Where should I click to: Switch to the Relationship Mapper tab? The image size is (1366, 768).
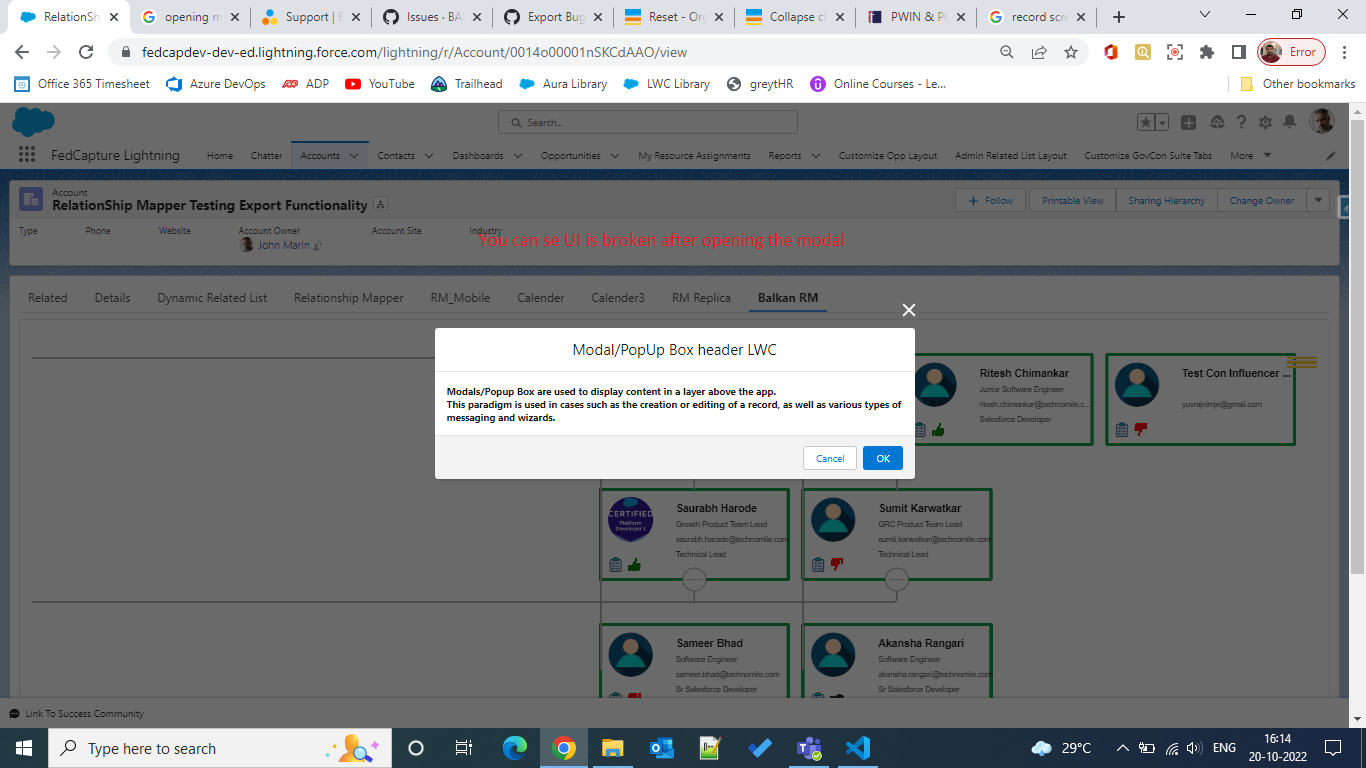(347, 297)
